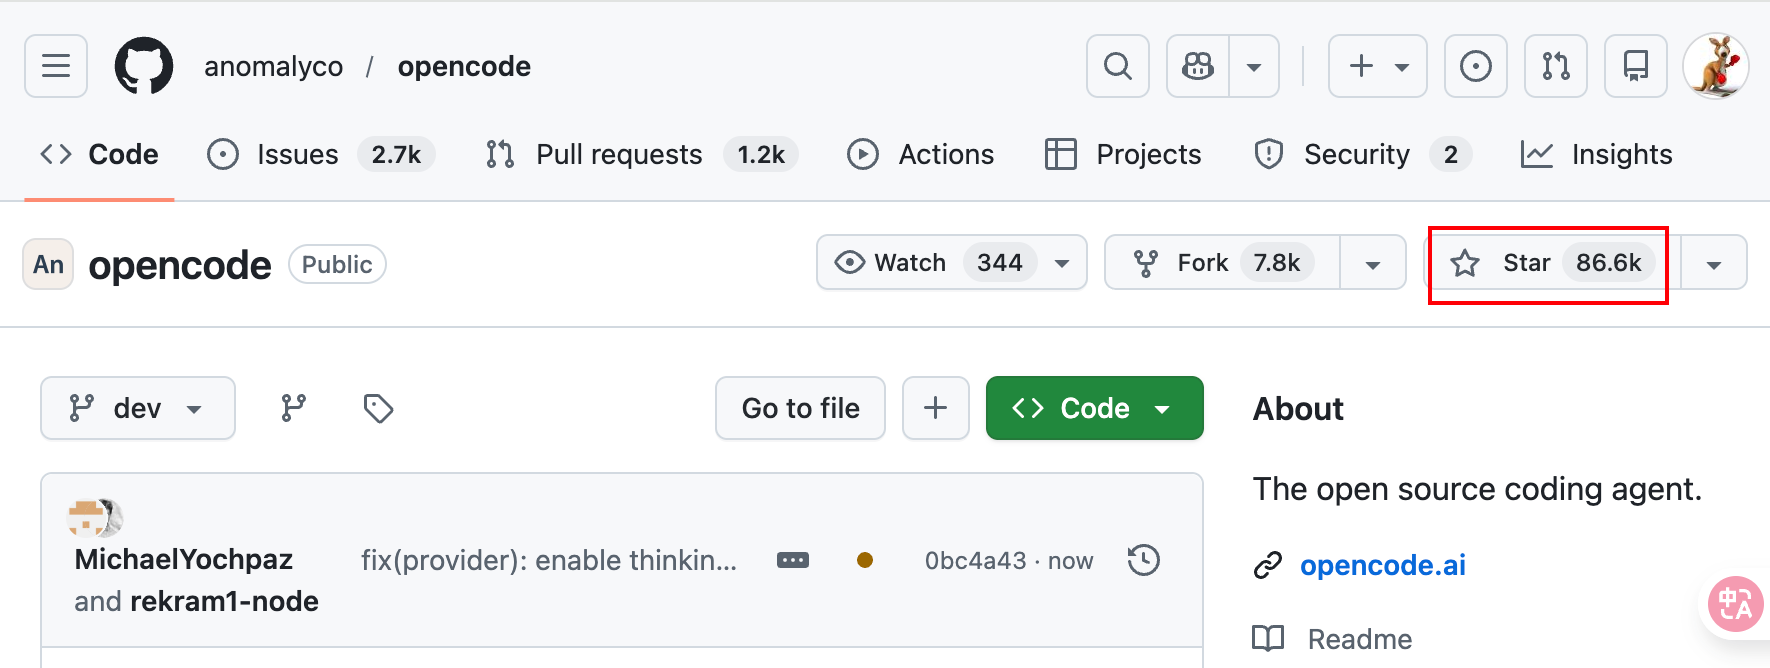
Task: View tags using the tag icon
Action: pyautogui.click(x=378, y=408)
